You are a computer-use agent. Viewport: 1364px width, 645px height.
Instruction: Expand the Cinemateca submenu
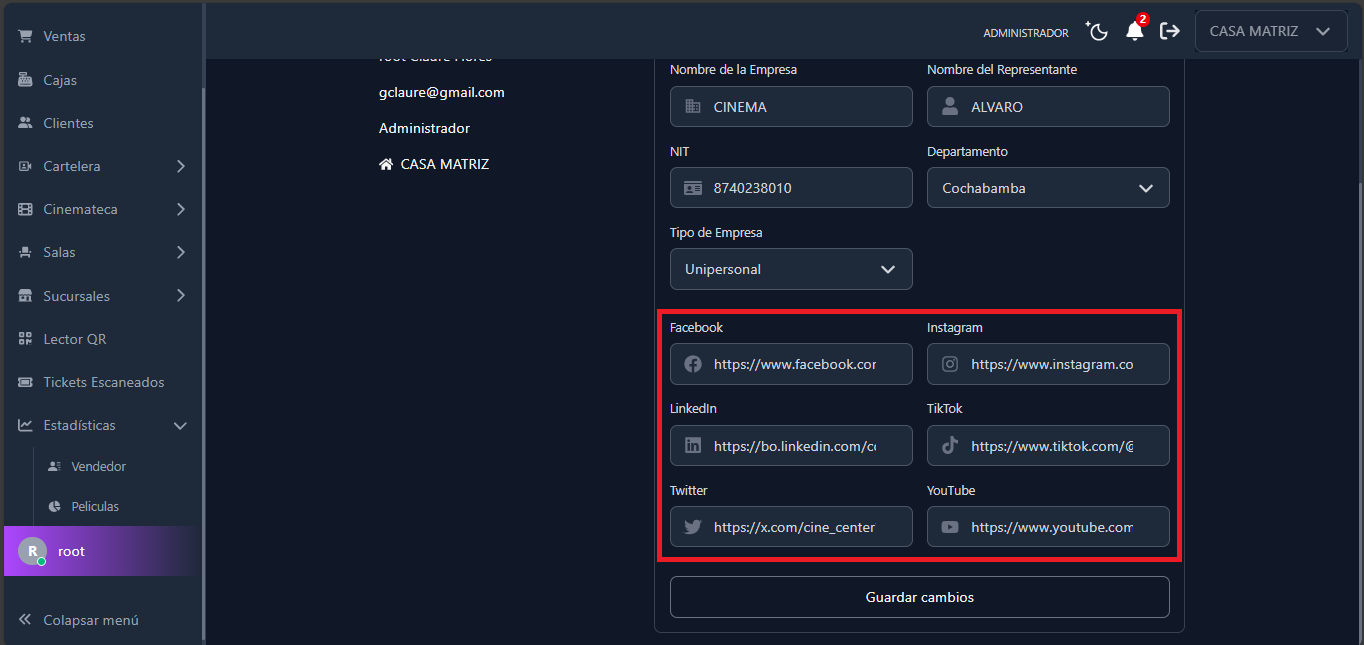(x=181, y=209)
